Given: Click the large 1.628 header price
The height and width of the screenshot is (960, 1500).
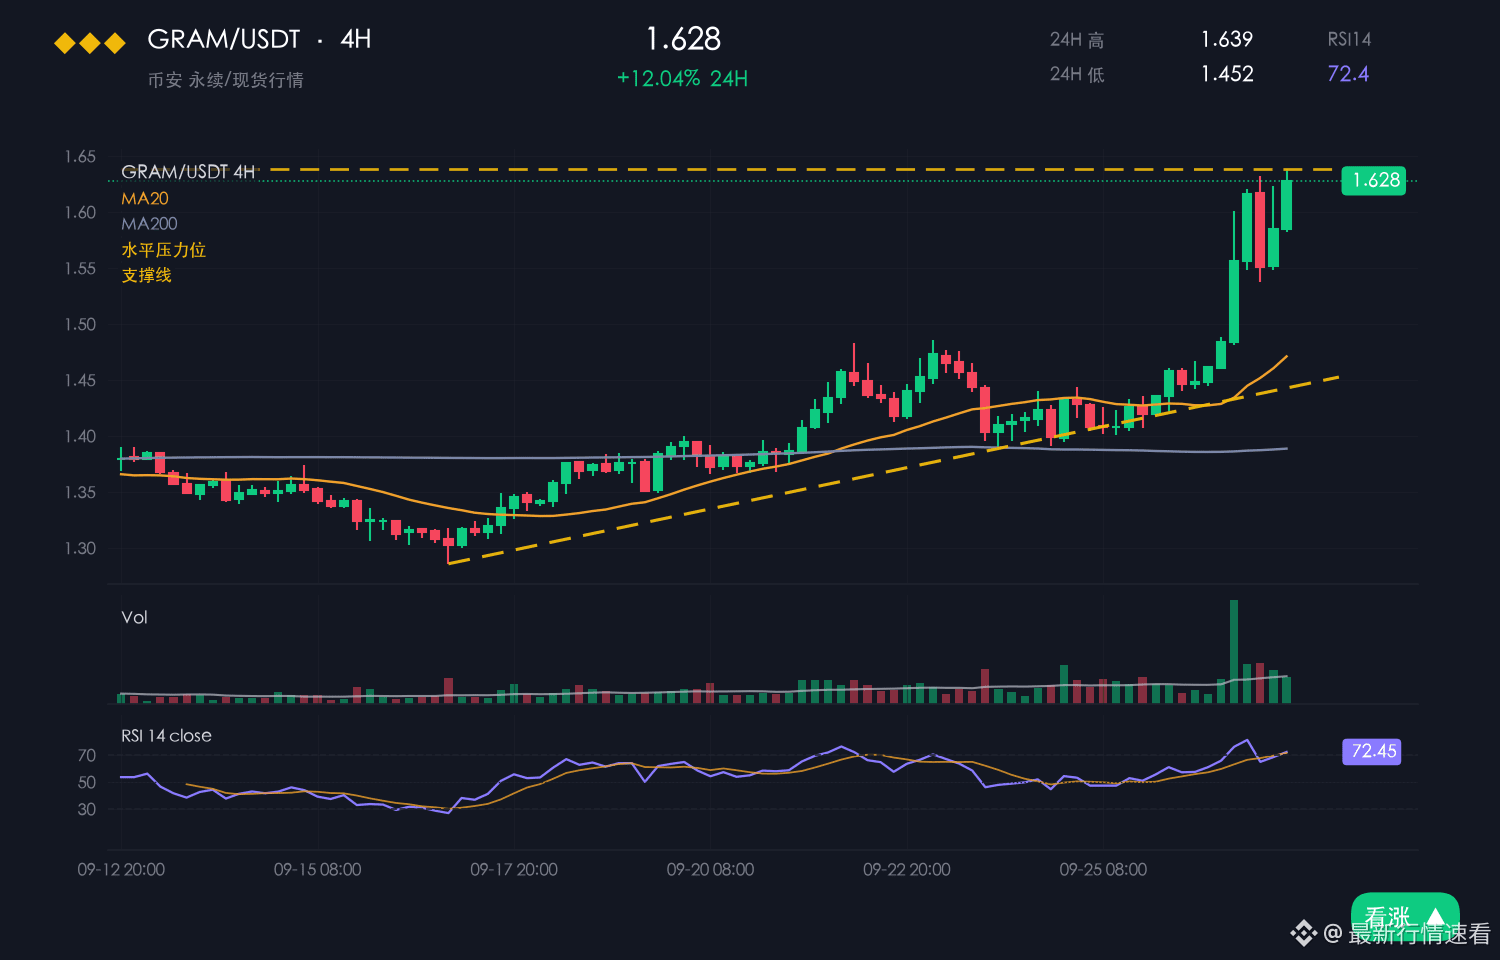Looking at the screenshot, I should (683, 39).
